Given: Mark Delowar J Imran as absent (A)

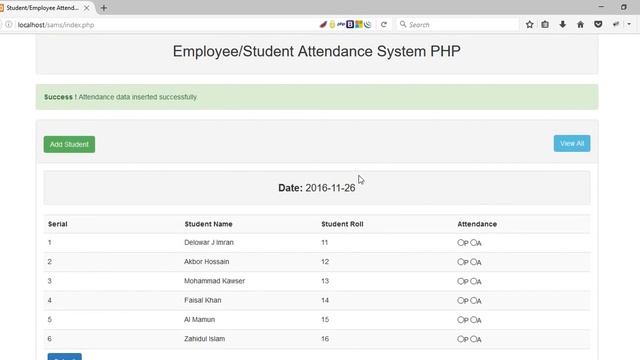Looking at the screenshot, I should [x=473, y=242].
